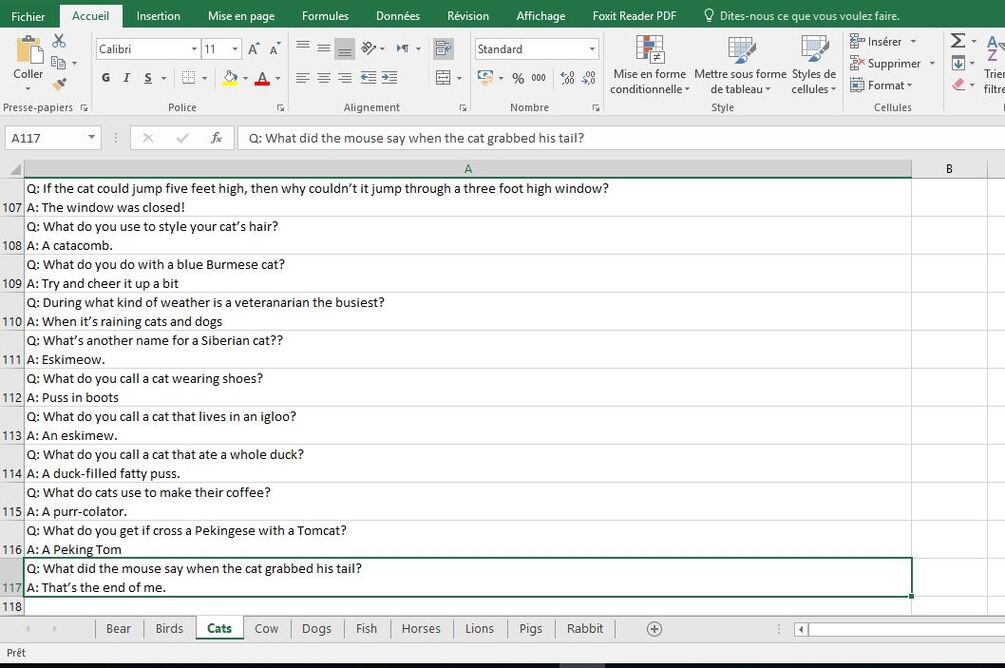
Task: Click the wrap text icon
Action: (443, 49)
